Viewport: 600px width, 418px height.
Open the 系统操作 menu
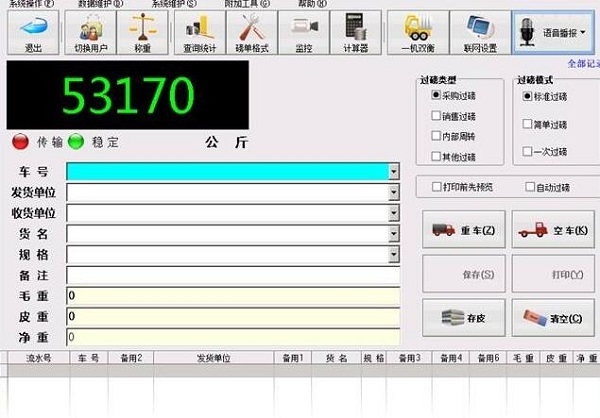[x=31, y=3]
